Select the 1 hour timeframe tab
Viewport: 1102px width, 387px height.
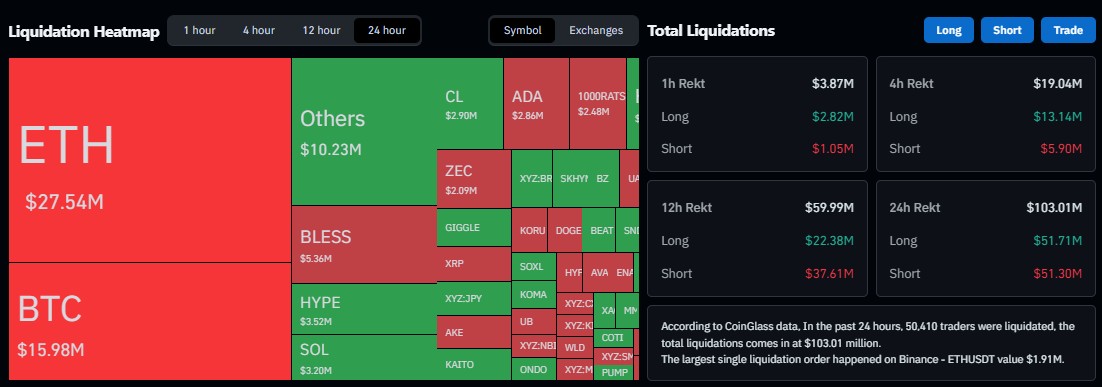[x=200, y=30]
